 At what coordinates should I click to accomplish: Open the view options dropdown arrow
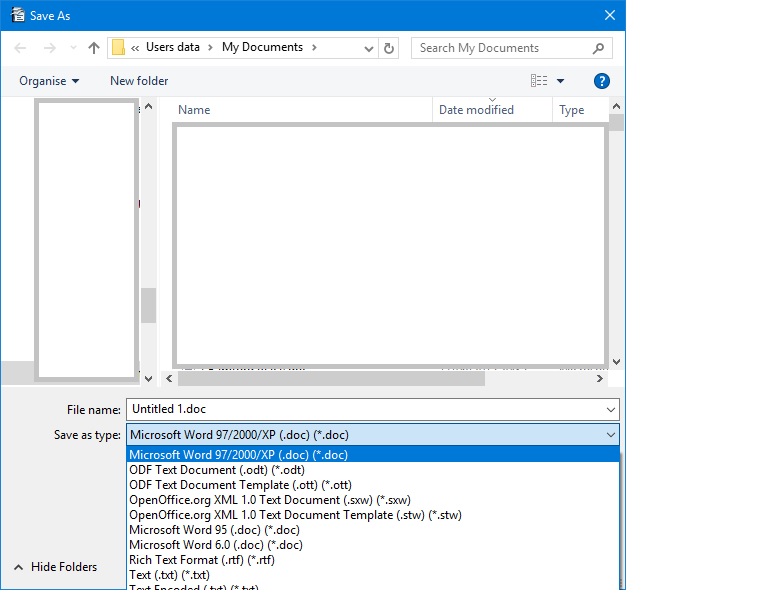(560, 81)
